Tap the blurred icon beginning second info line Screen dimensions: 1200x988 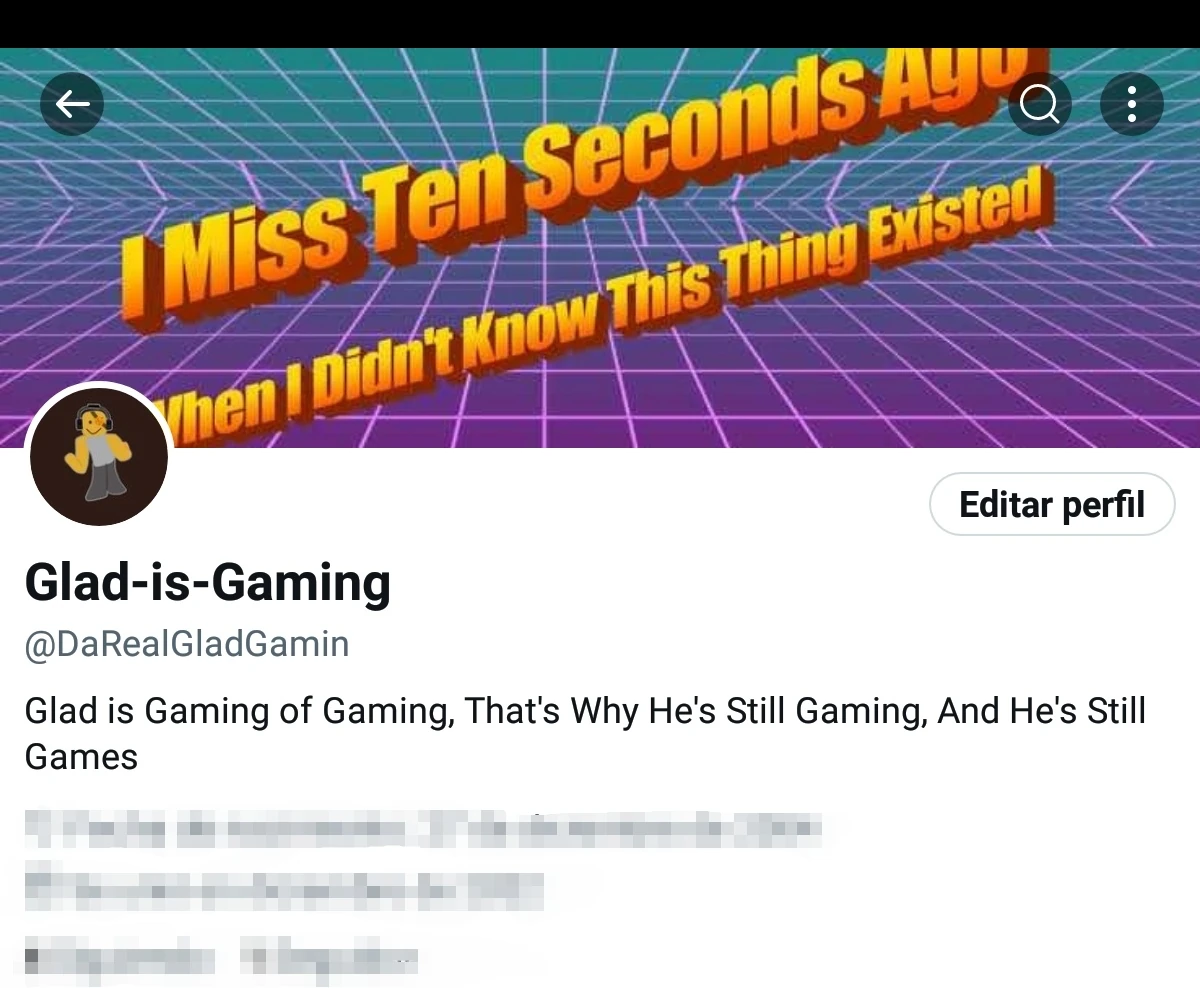click(40, 889)
